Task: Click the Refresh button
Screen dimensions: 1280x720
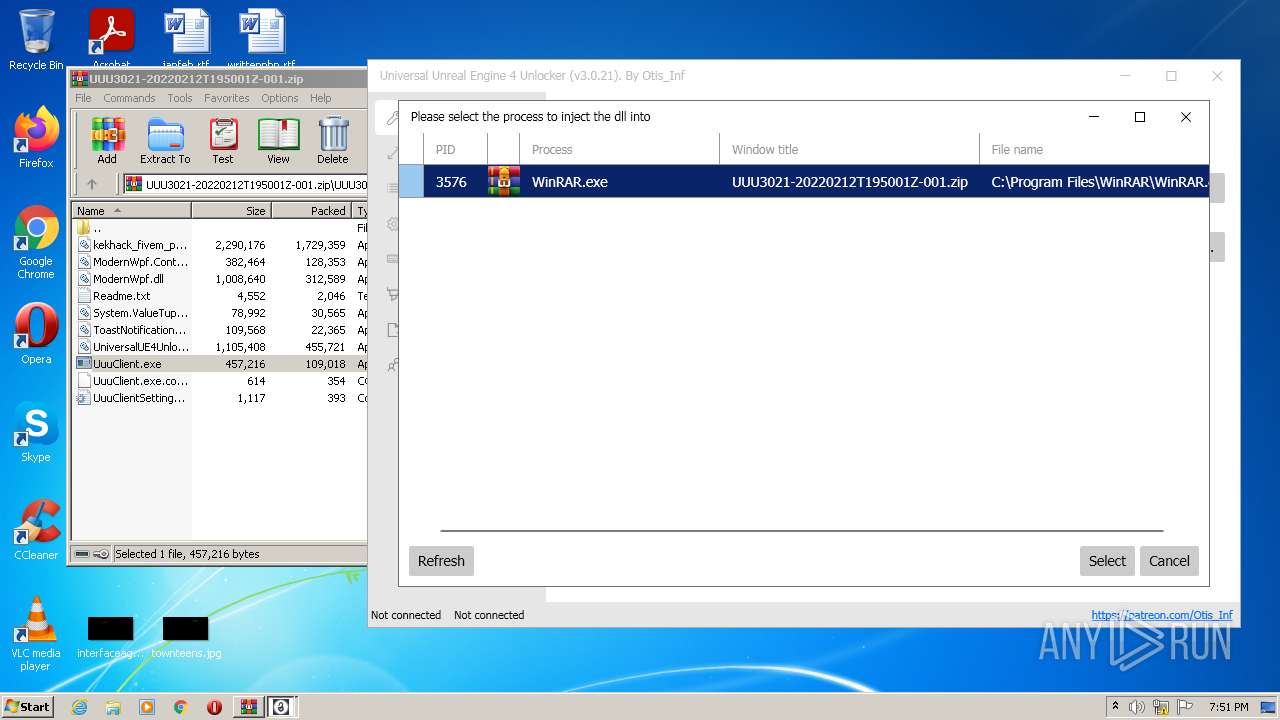Action: (x=441, y=561)
